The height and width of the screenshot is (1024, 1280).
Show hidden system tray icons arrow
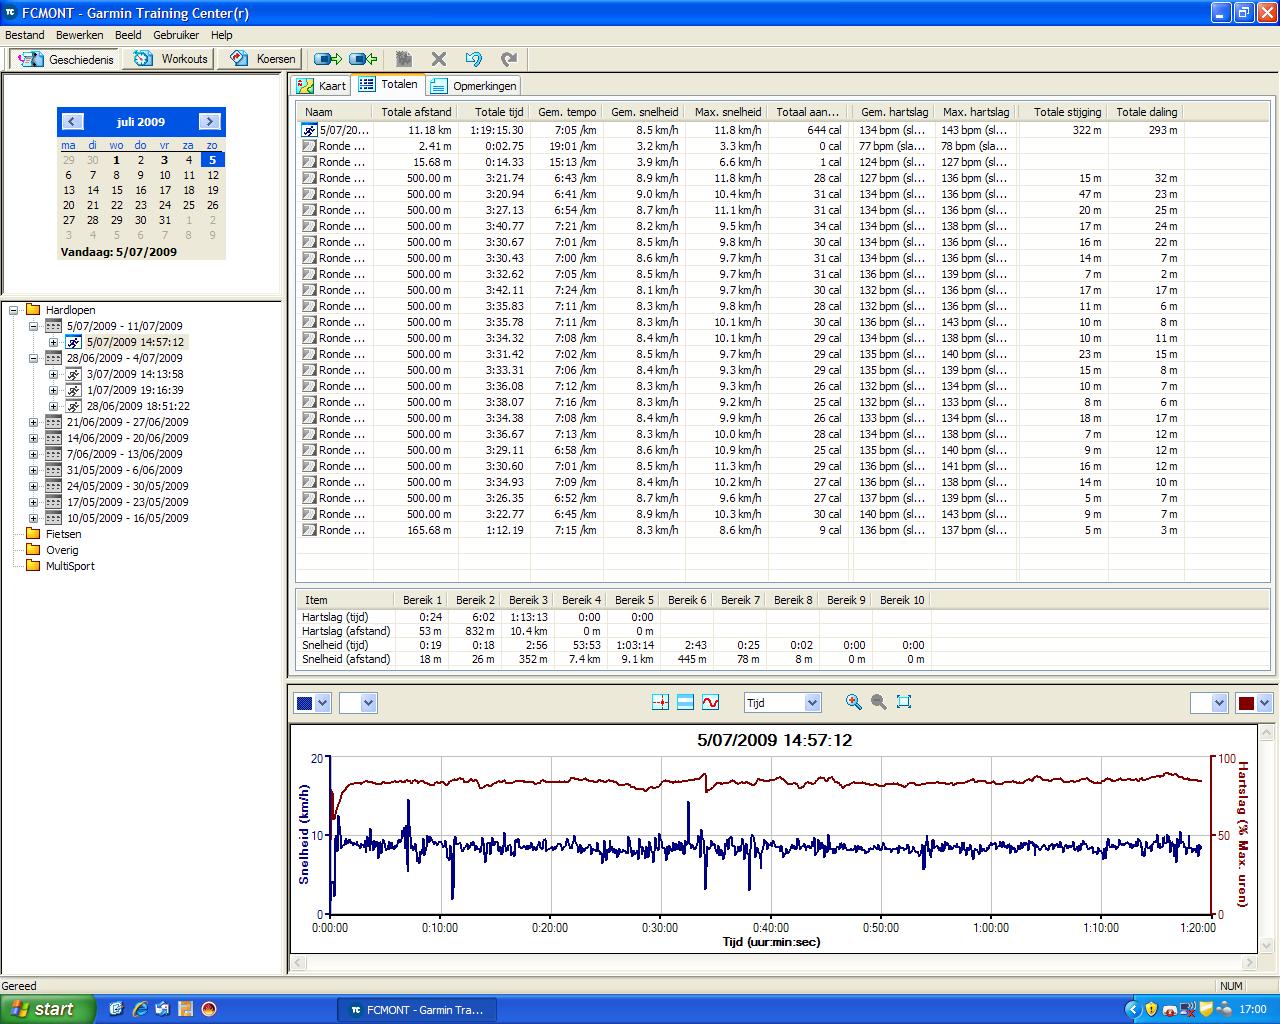1132,1009
